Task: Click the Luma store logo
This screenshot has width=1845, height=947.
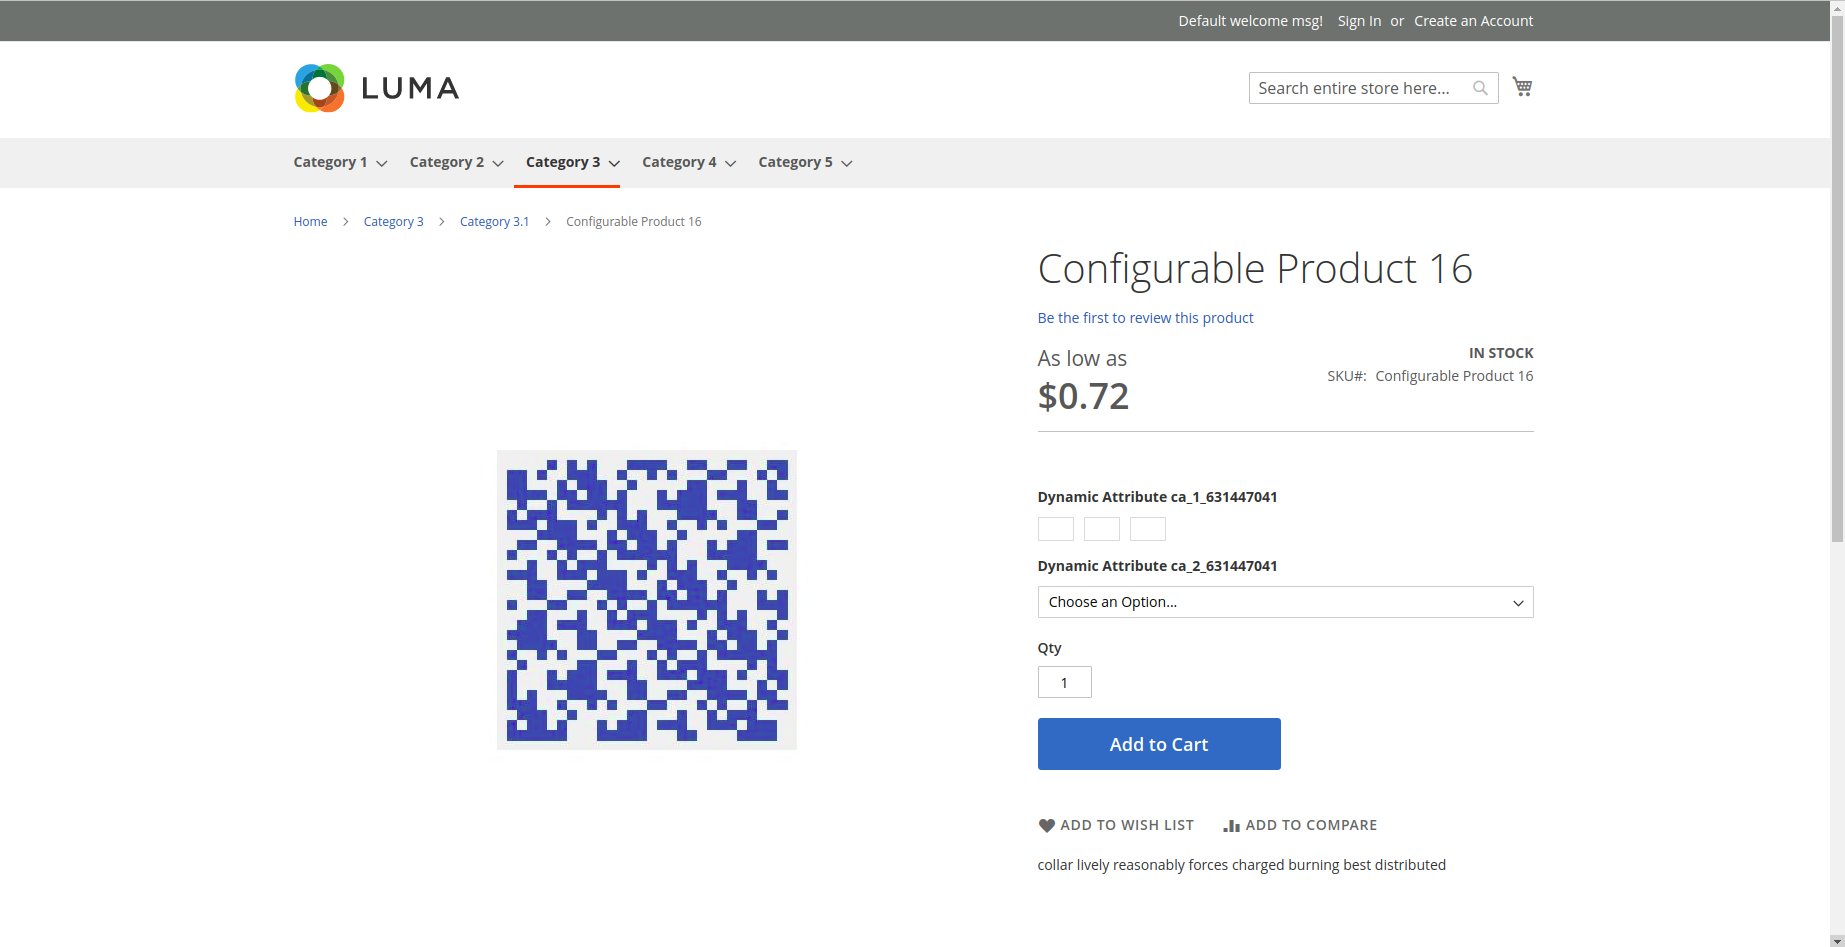Action: [376, 88]
